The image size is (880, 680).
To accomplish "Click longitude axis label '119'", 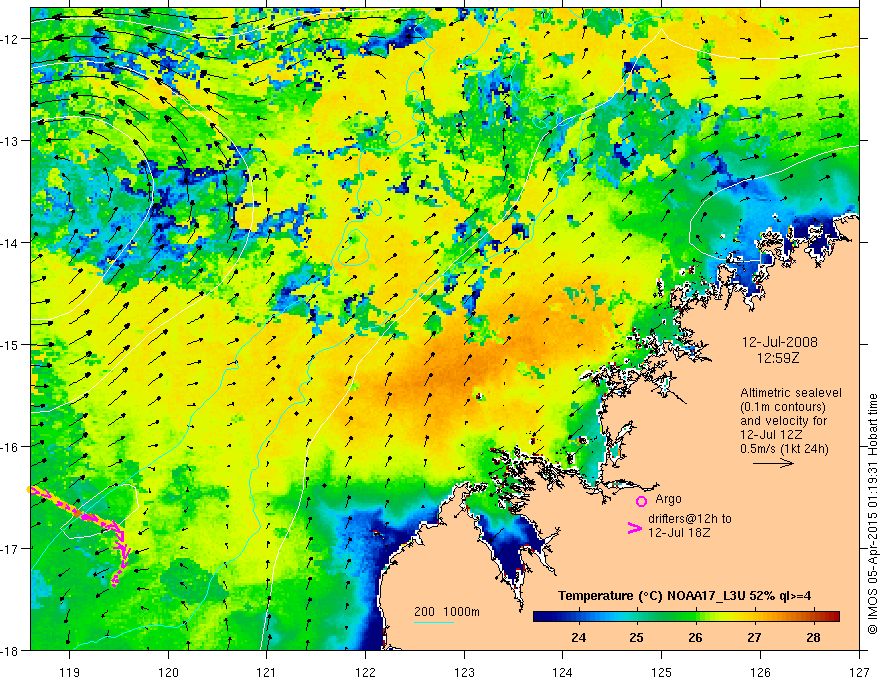I will [70, 672].
